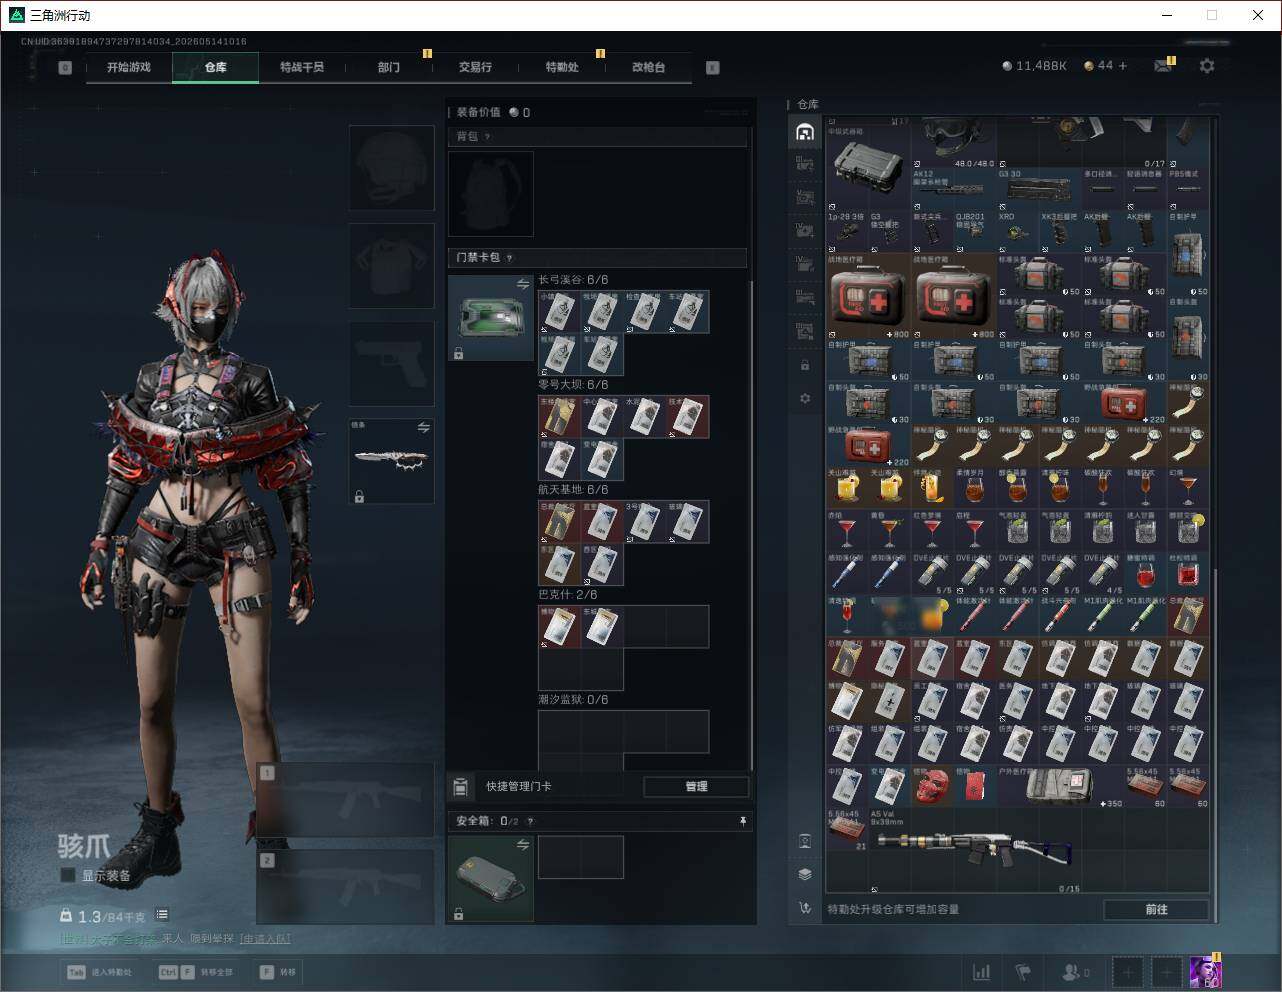Image resolution: width=1282 pixels, height=992 pixels.
Task: Click the 申请入队 link
Action: tap(265, 939)
